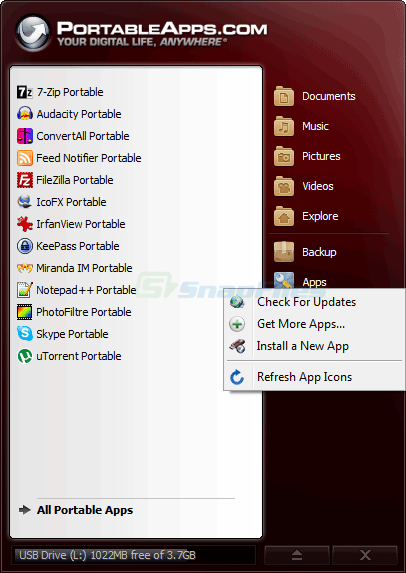Click the 7-Zip Portable icon
The height and width of the screenshot is (573, 406).
click(x=24, y=92)
